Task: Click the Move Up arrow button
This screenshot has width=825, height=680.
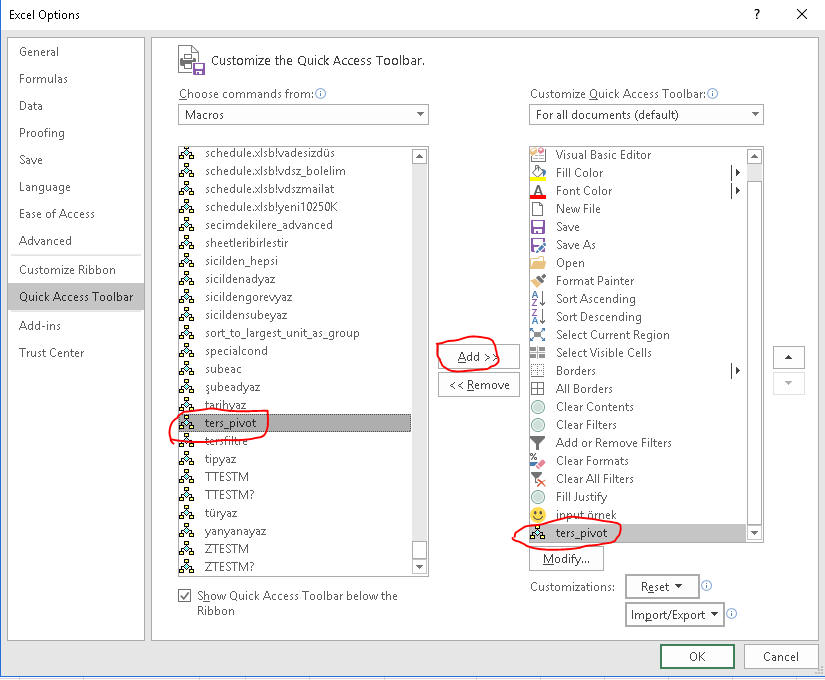Action: click(x=788, y=357)
